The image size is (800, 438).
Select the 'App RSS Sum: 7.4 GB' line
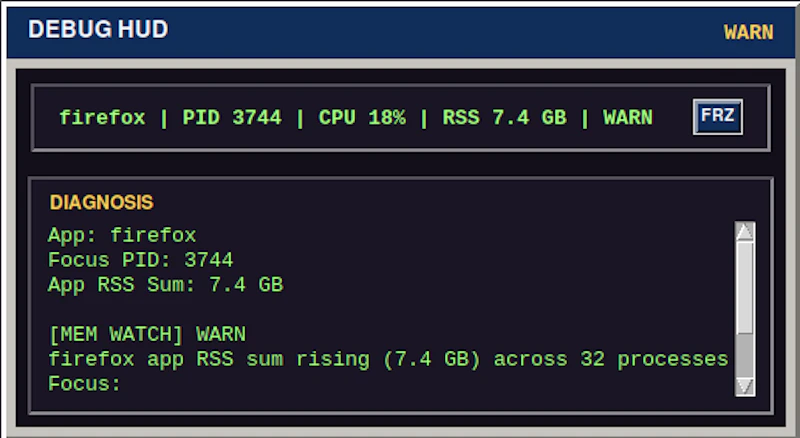[166, 285]
